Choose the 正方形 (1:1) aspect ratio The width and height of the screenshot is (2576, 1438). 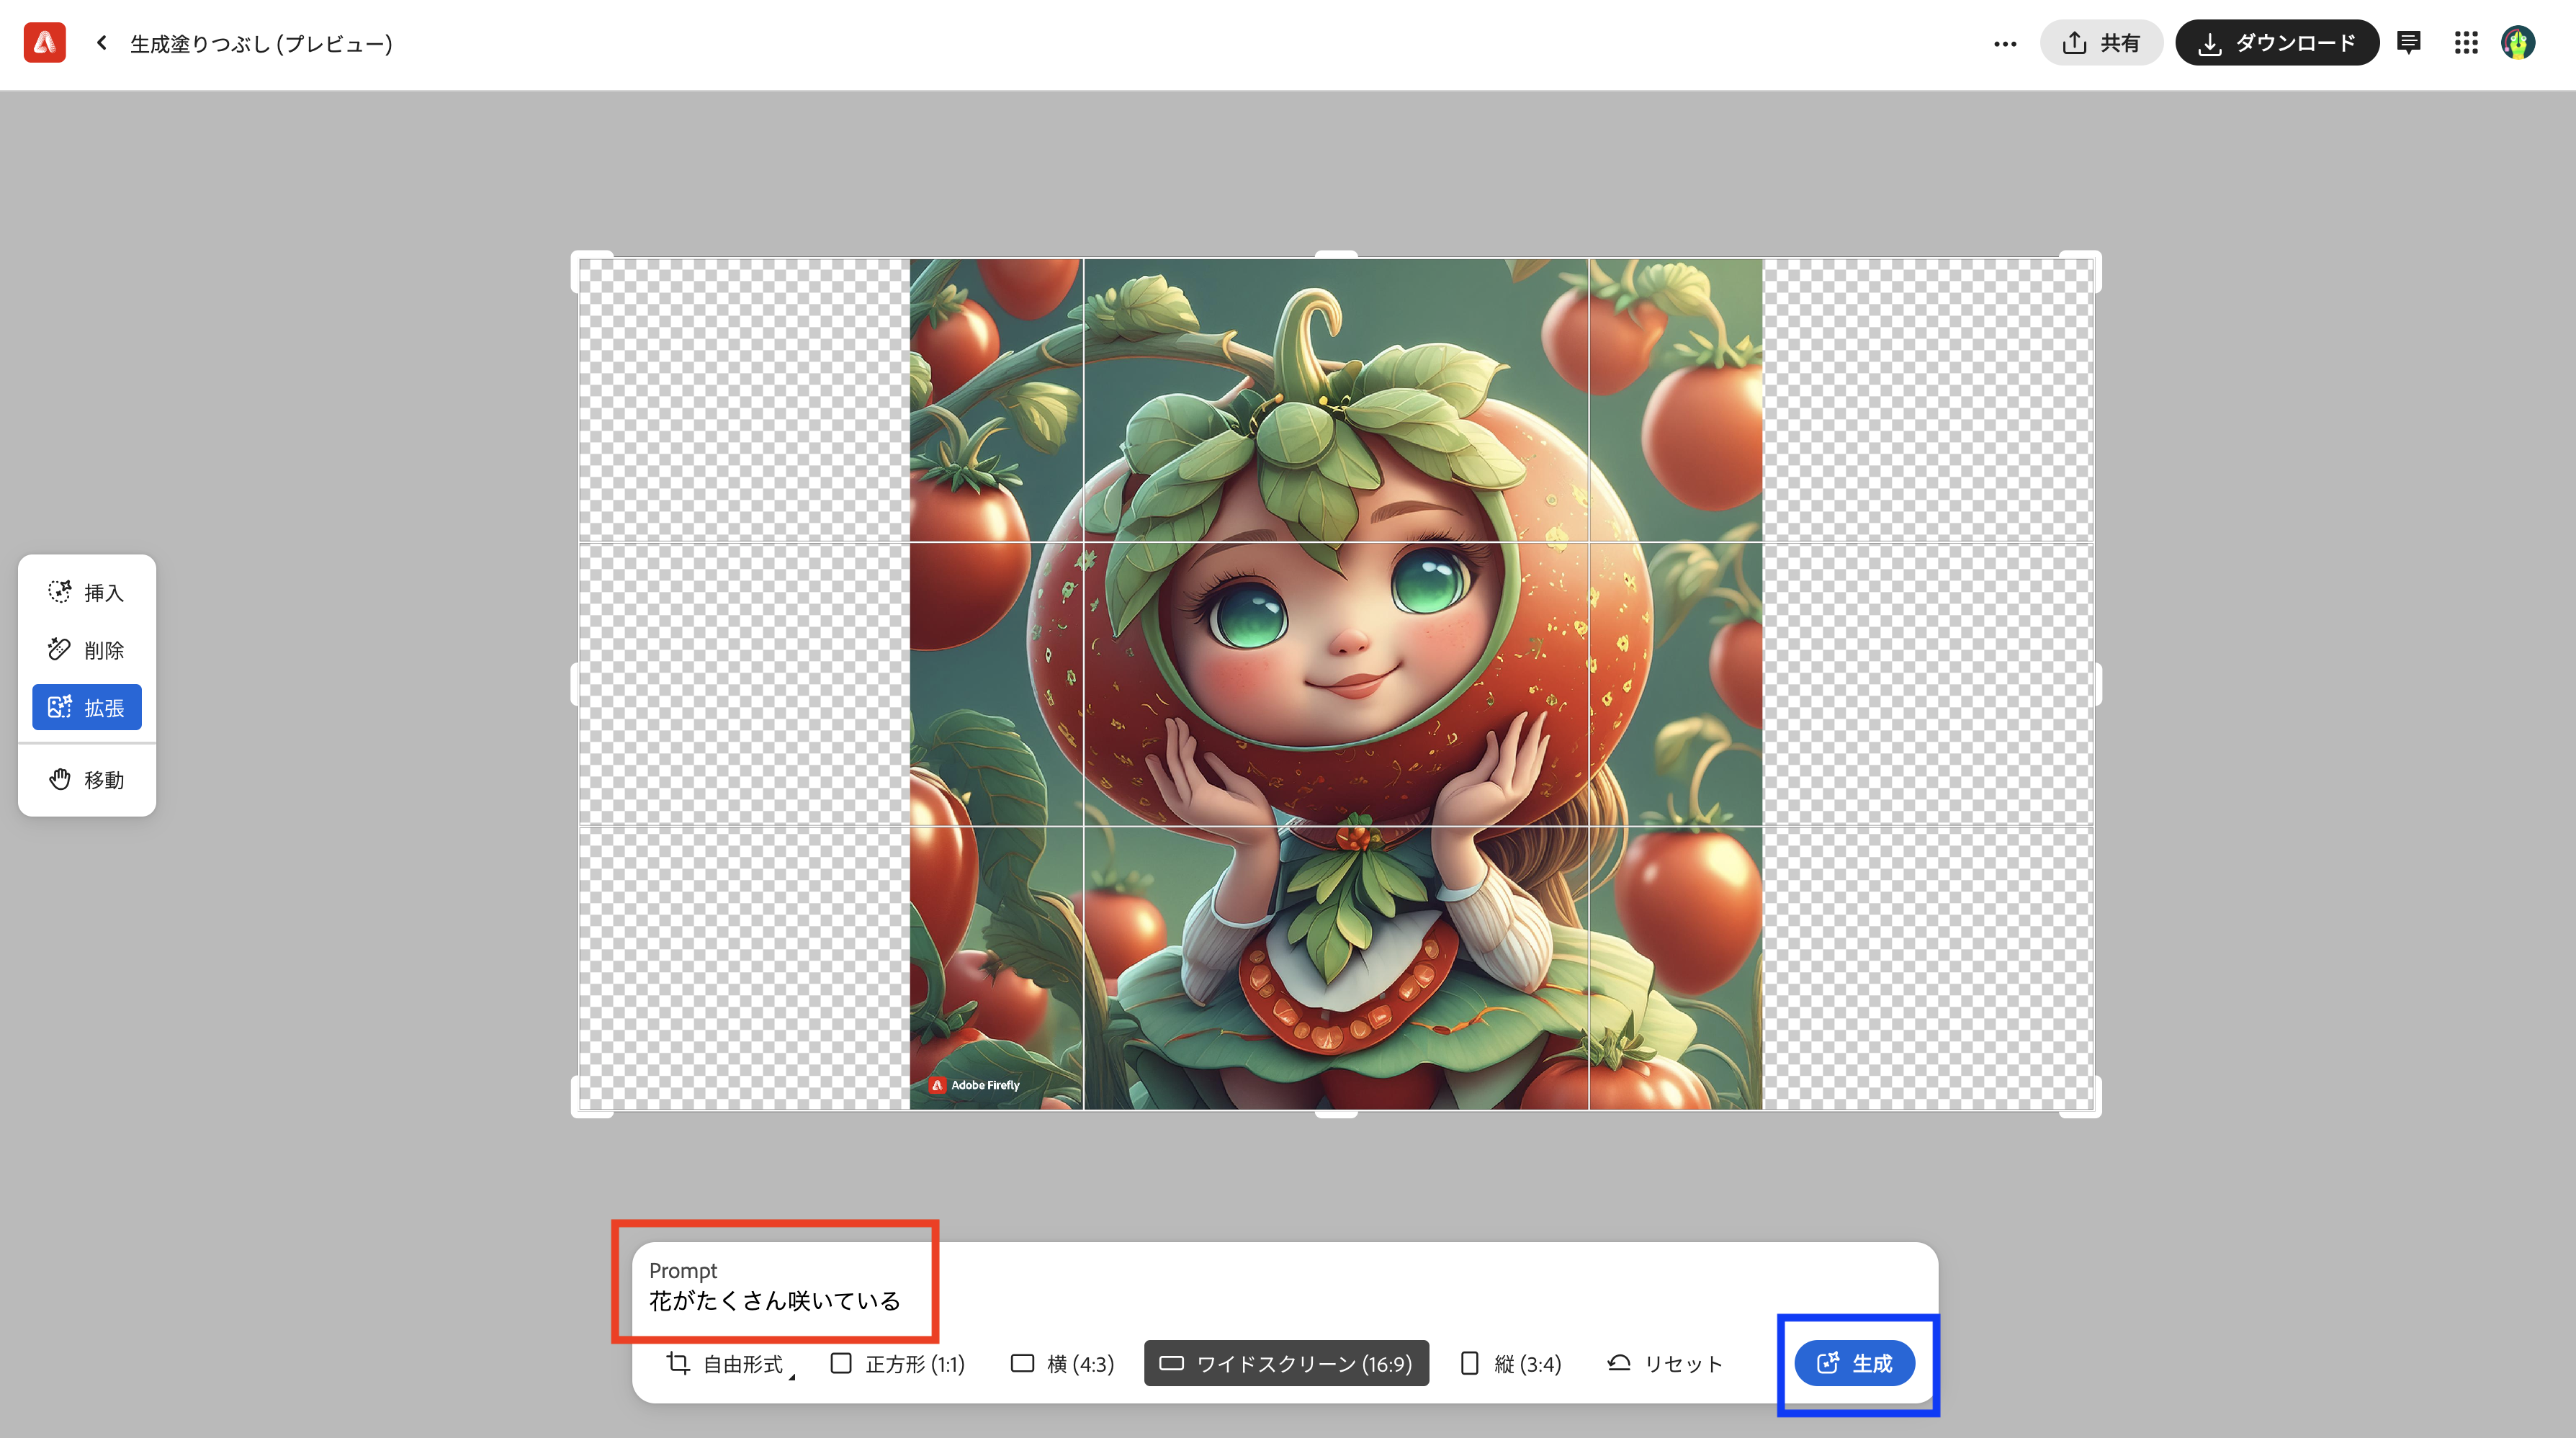pos(898,1363)
